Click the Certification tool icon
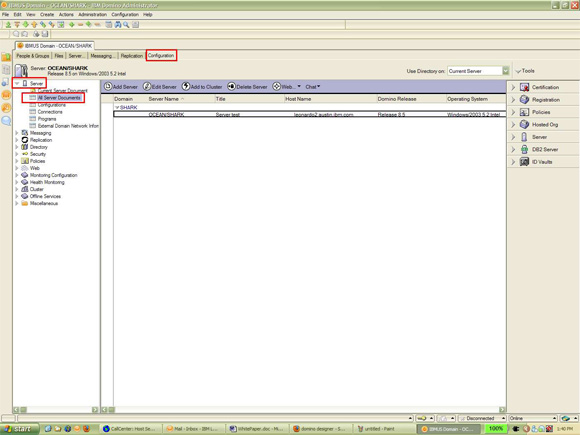Screen dimensions: 580x435 click(524, 87)
